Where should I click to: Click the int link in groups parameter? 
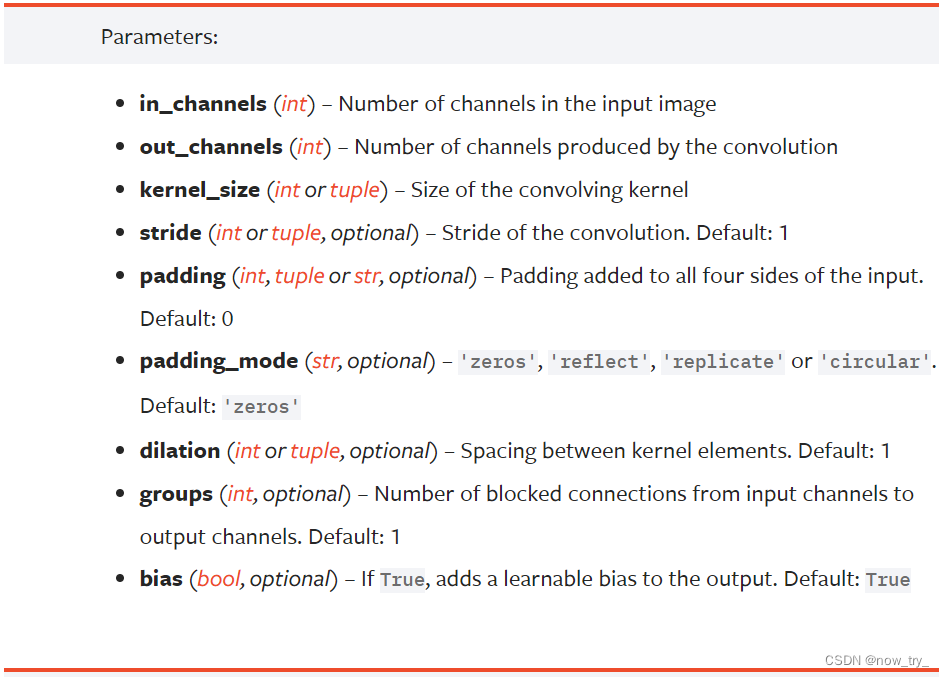240,494
